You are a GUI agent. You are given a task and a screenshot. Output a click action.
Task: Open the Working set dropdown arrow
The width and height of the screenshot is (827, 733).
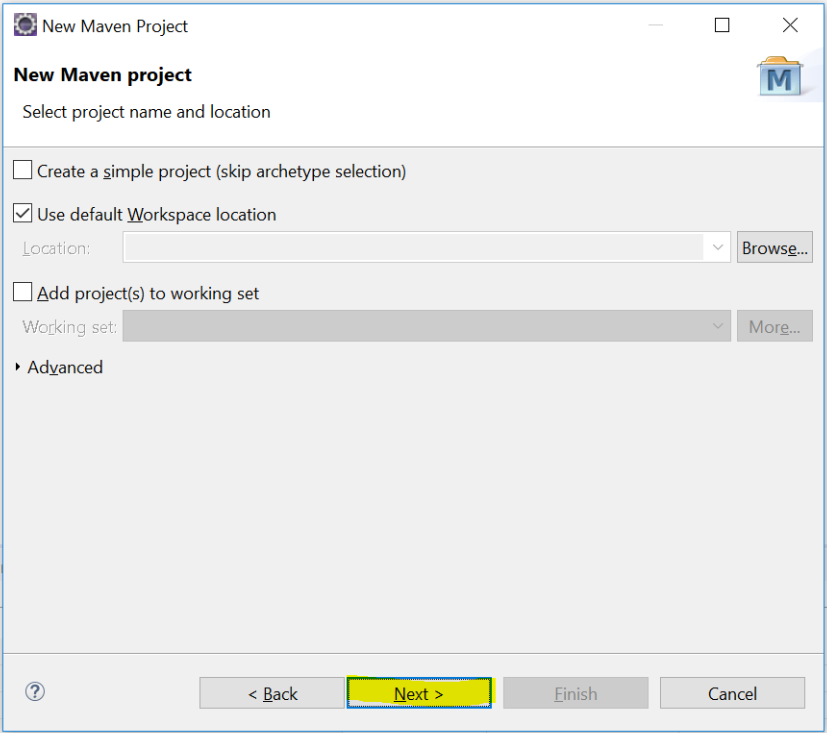[x=716, y=326]
